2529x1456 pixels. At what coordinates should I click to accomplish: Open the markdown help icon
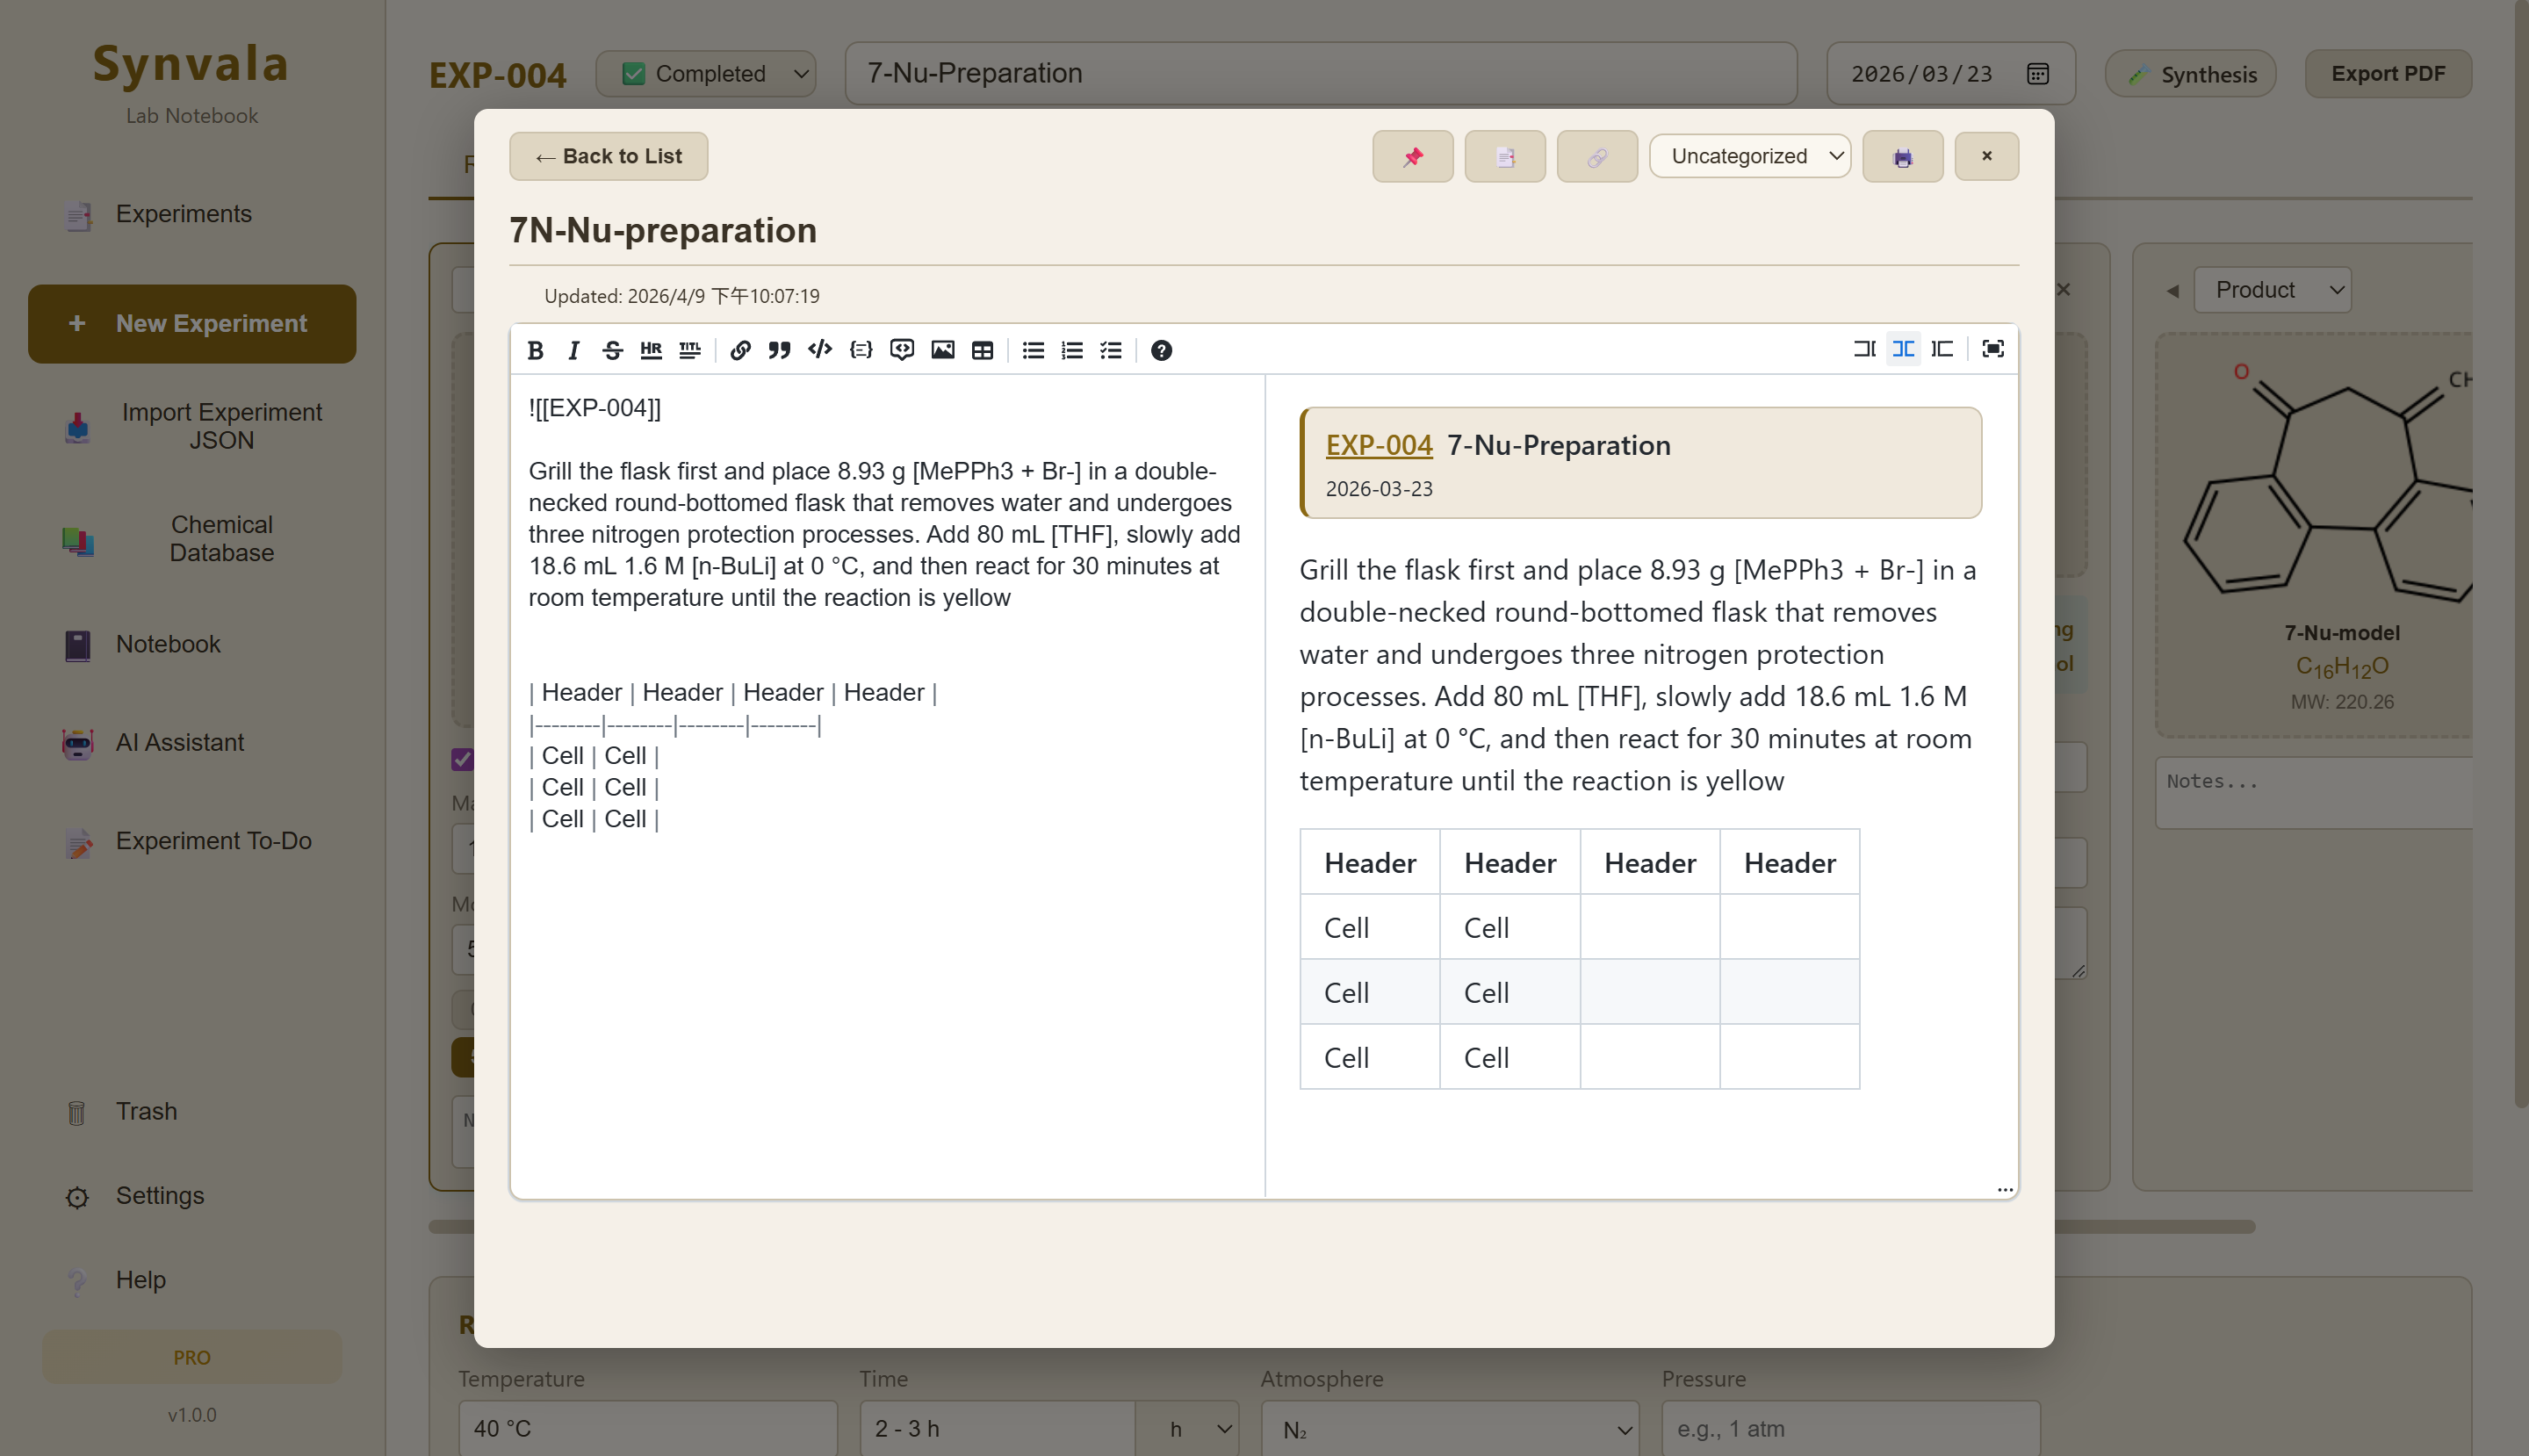click(1161, 350)
